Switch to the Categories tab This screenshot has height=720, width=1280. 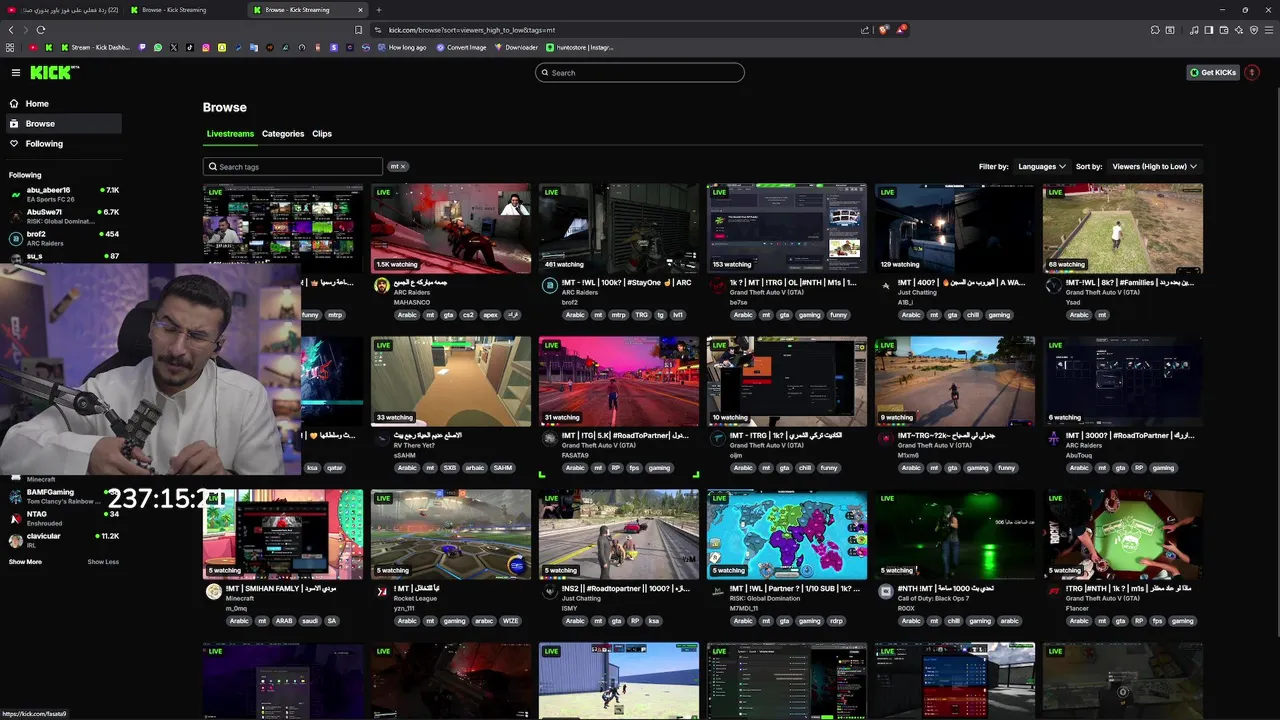click(283, 134)
